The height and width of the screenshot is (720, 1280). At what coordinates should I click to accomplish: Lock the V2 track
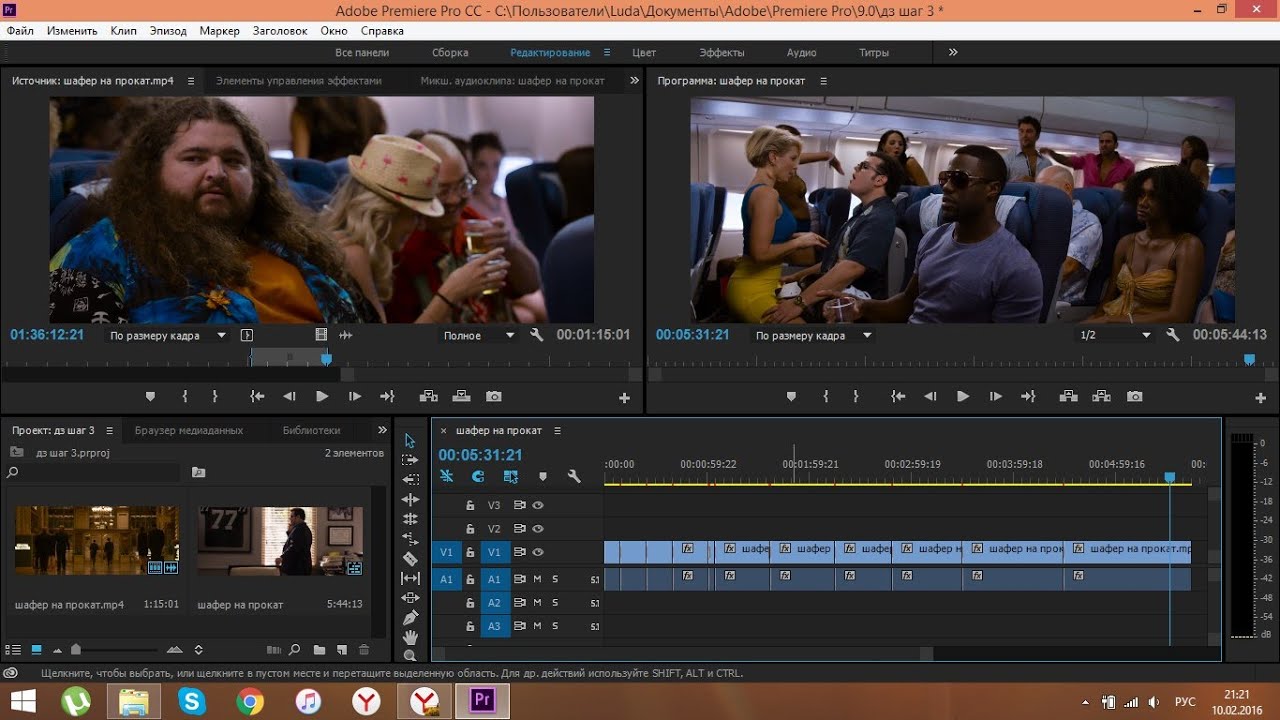pos(469,529)
